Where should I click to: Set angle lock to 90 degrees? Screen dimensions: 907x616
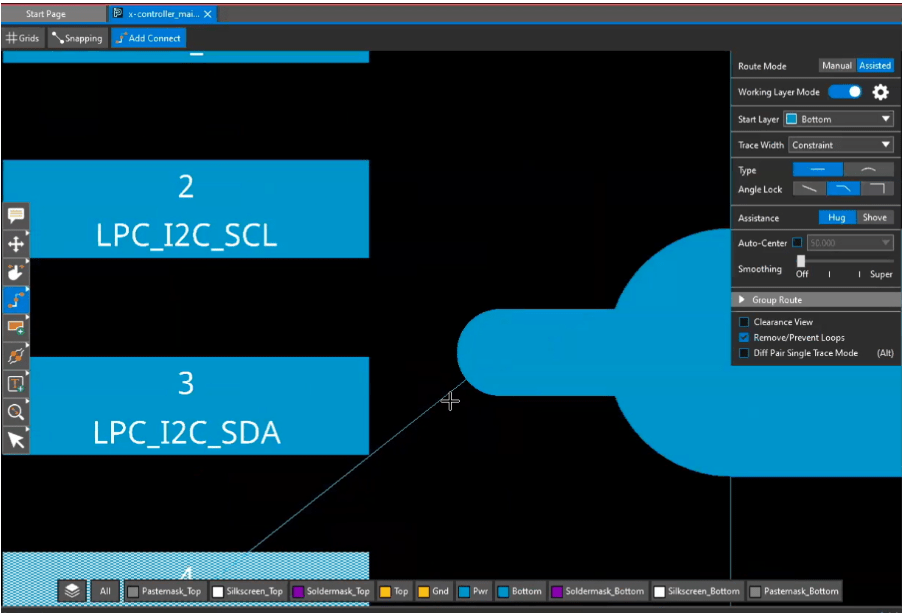(x=877, y=189)
